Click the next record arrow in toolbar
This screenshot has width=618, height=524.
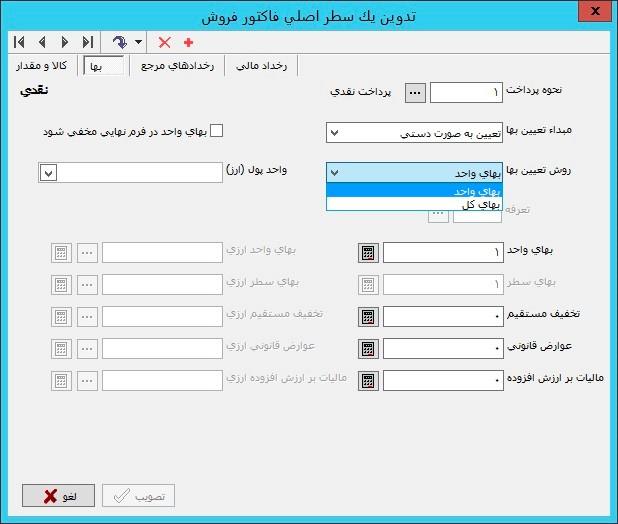[65, 42]
